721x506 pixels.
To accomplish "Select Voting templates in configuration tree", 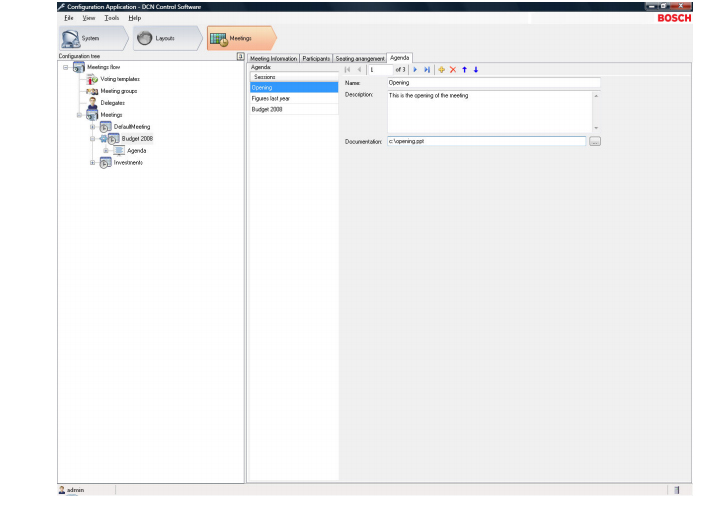I will 120,79.
